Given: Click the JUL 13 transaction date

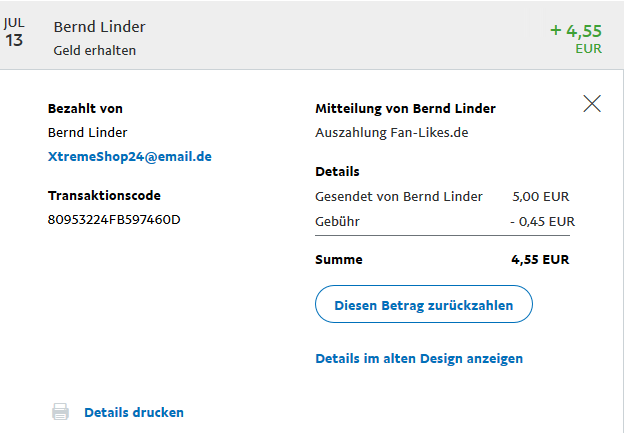Looking at the screenshot, I should (14, 32).
